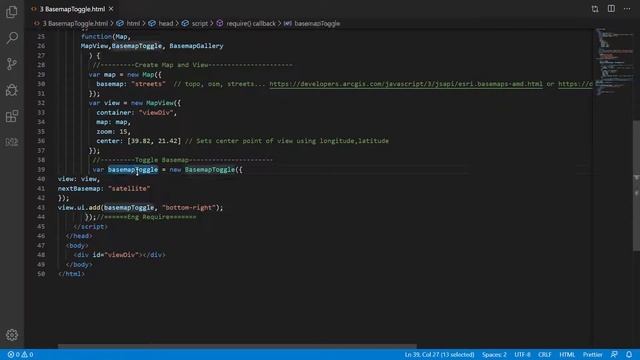This screenshot has width=640, height=360.
Task: Click zoom: 15 on line 35
Action: point(112,131)
